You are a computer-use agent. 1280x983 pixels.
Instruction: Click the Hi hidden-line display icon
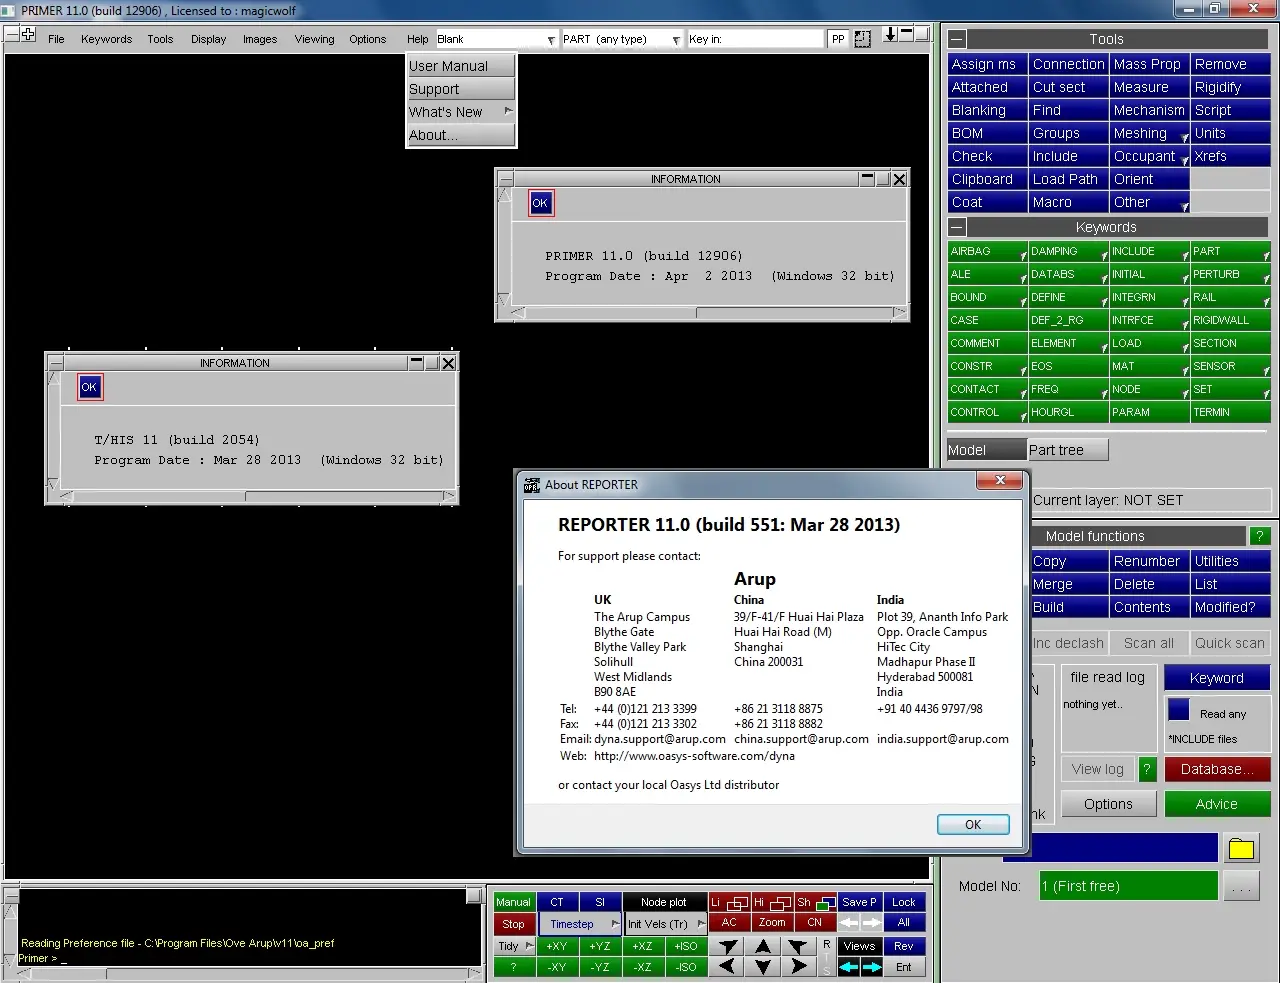772,902
